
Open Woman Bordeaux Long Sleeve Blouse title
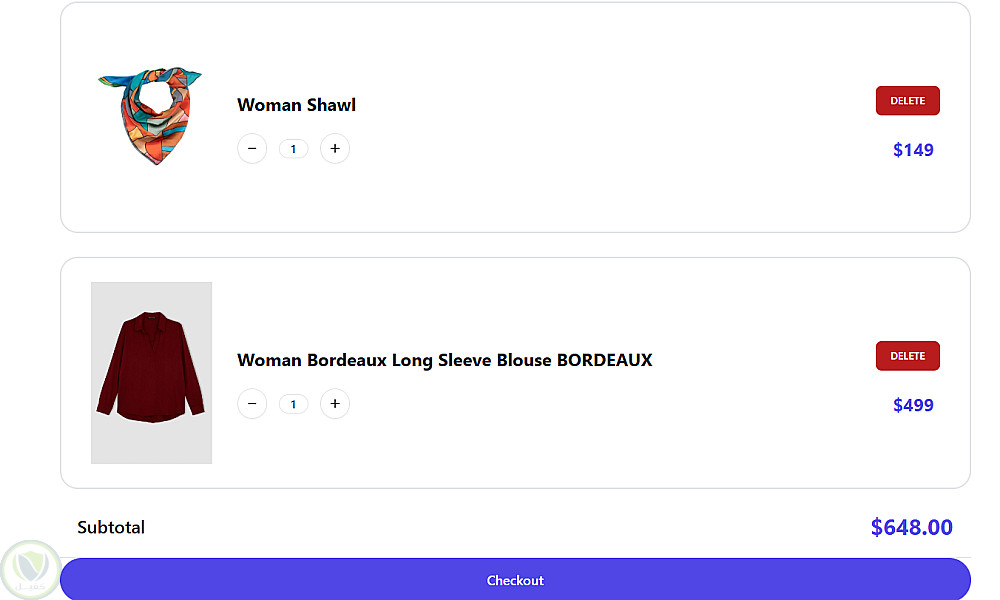pos(444,360)
